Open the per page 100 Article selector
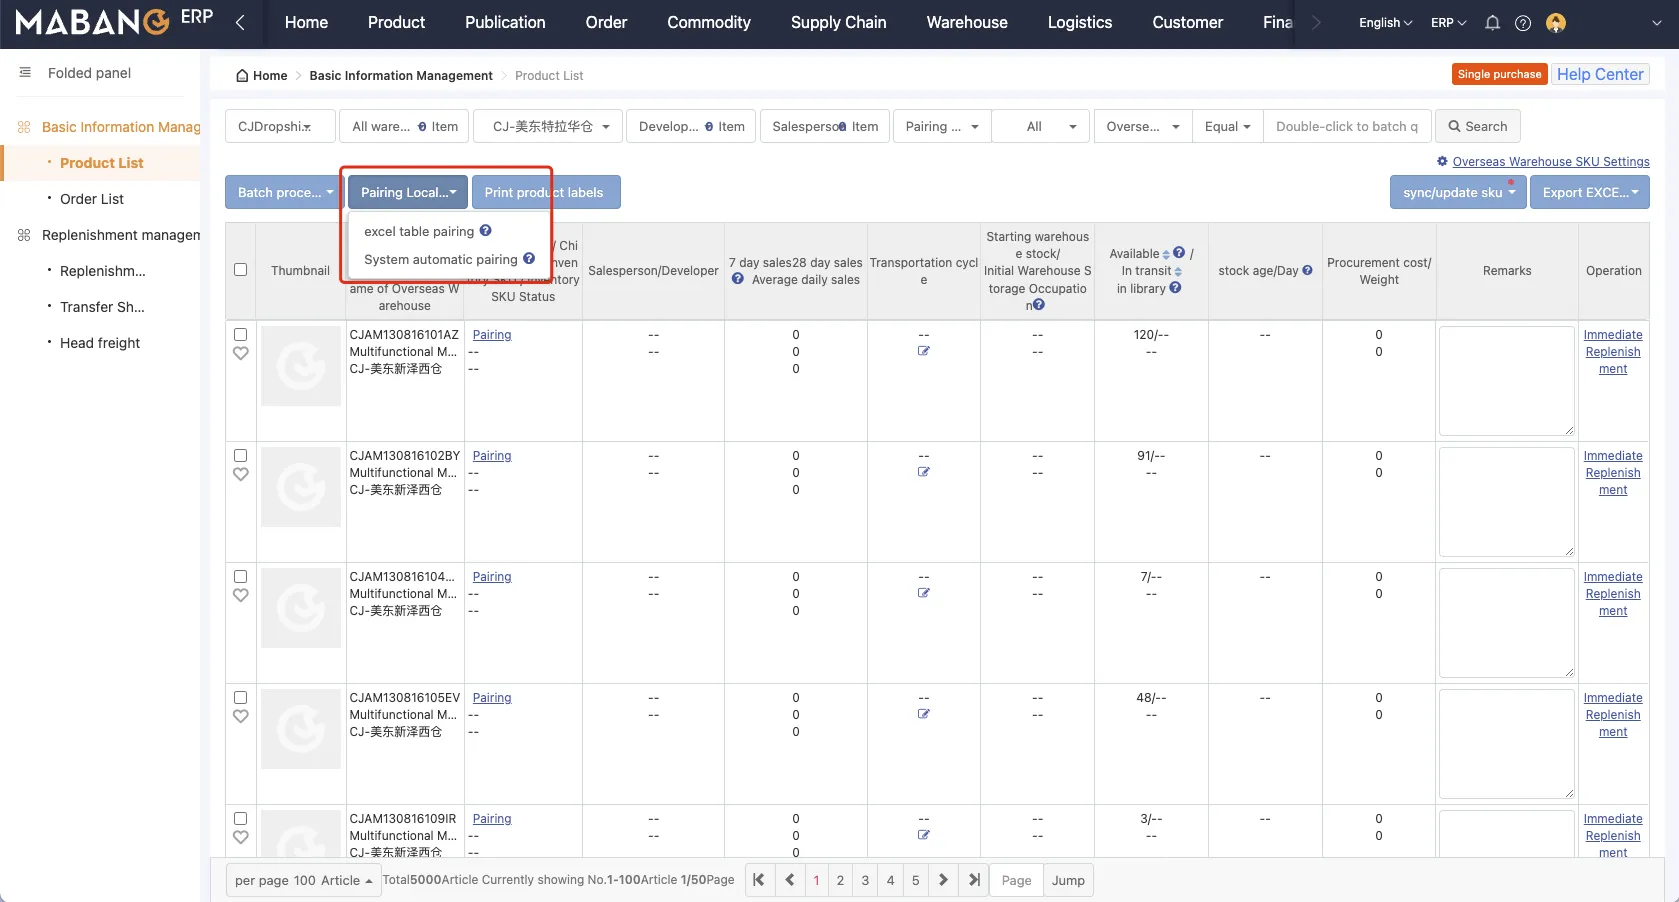This screenshot has height=902, width=1679. [x=303, y=881]
